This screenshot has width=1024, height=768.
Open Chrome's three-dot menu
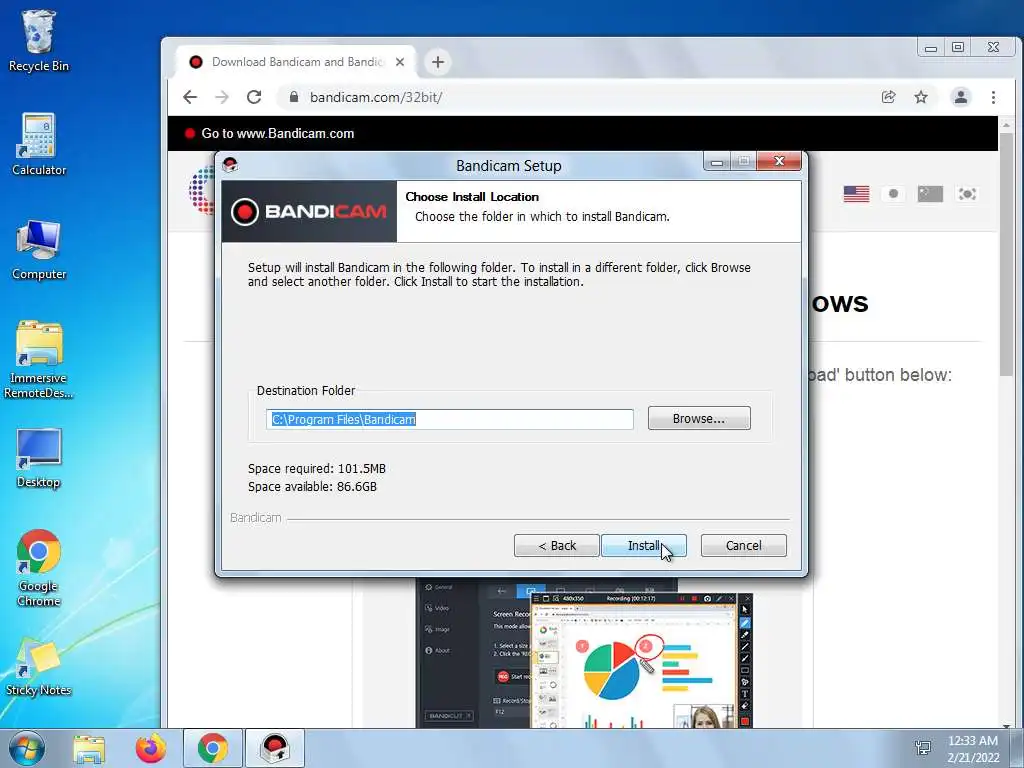coord(993,97)
